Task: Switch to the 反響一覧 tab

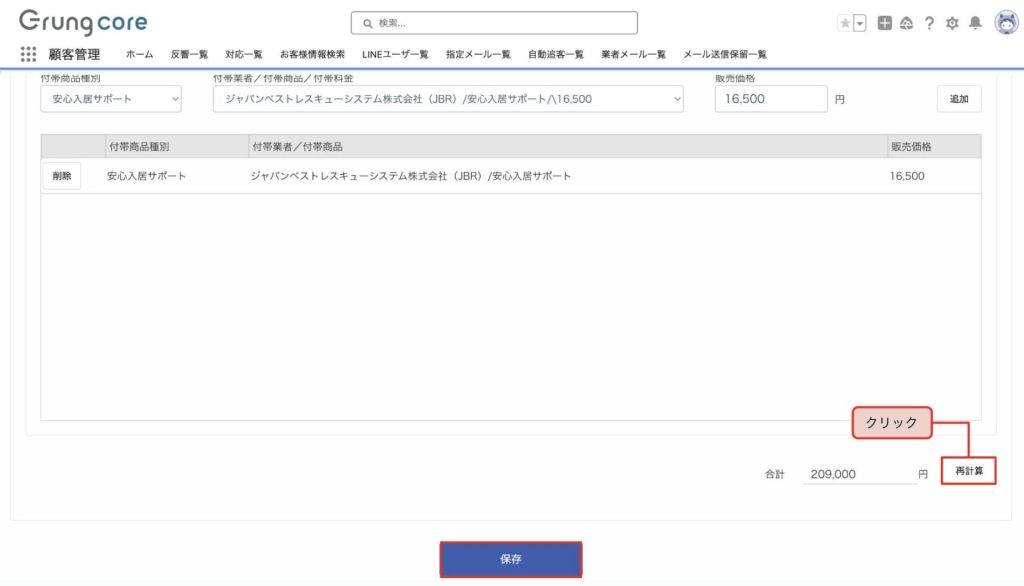Action: tap(189, 54)
